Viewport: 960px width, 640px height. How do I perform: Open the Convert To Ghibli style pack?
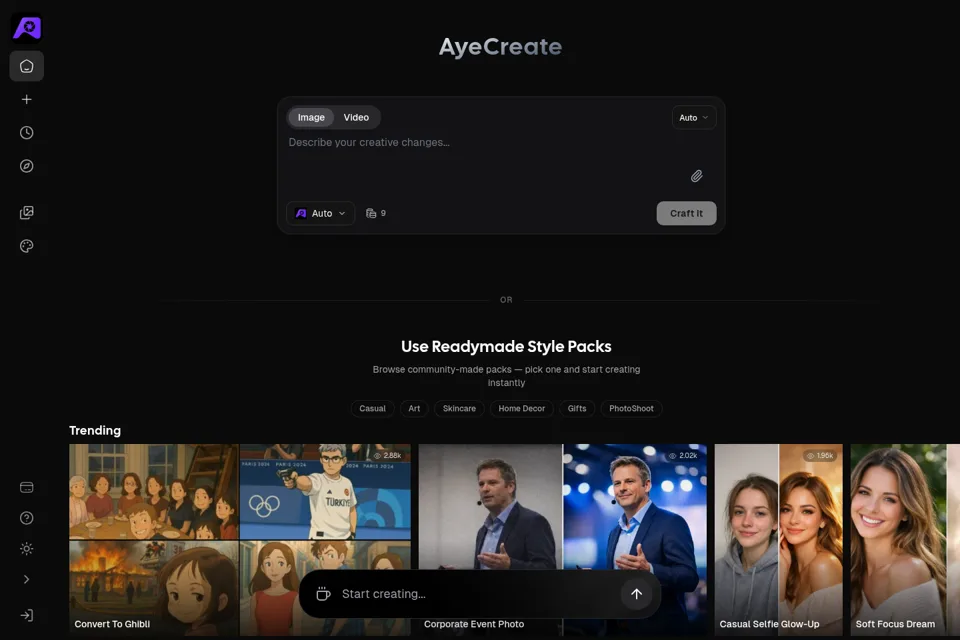239,540
